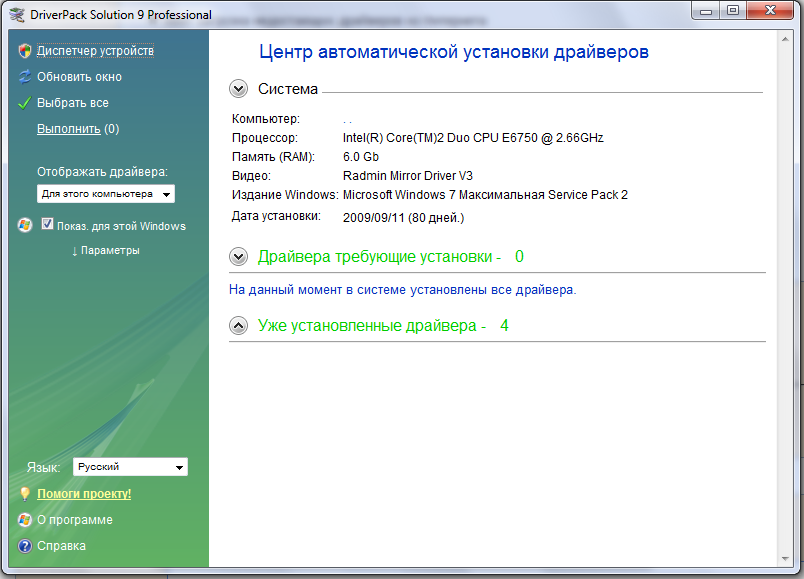The height and width of the screenshot is (579, 804).
Task: Click the Драйвера требующие установки heading
Action: (391, 256)
